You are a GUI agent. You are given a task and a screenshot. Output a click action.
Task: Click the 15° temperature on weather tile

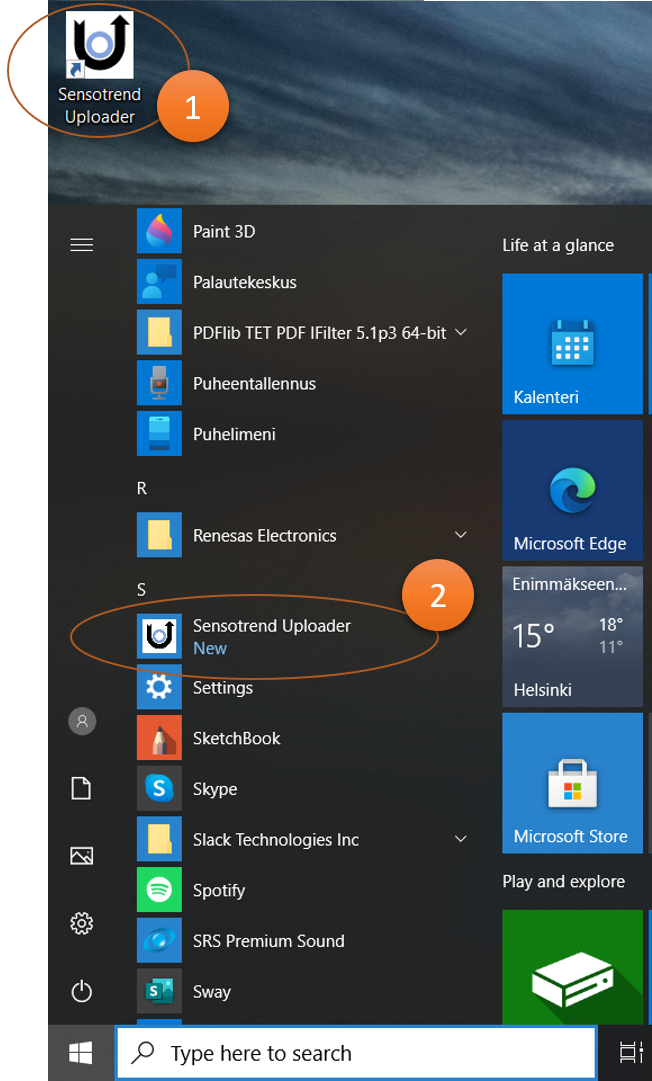533,636
